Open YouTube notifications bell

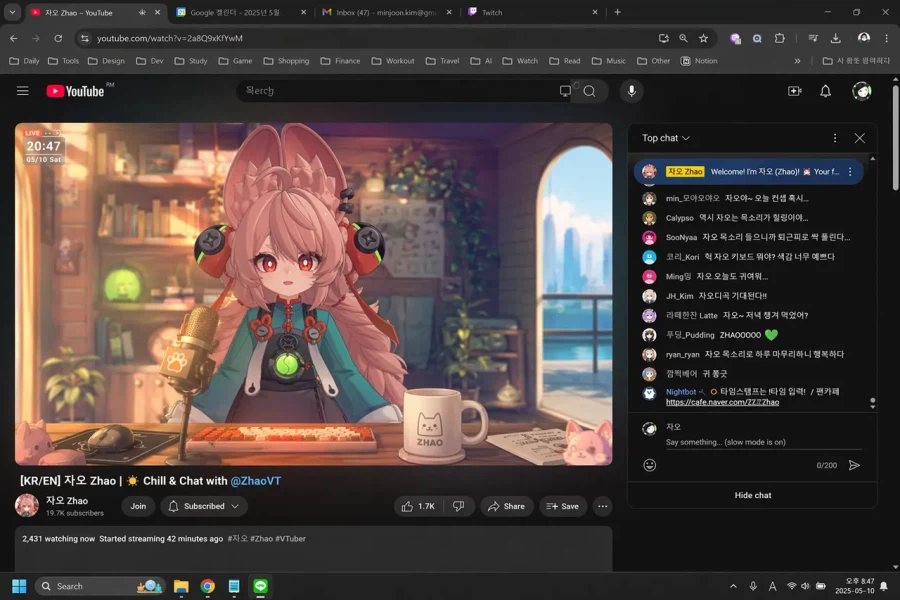825,91
